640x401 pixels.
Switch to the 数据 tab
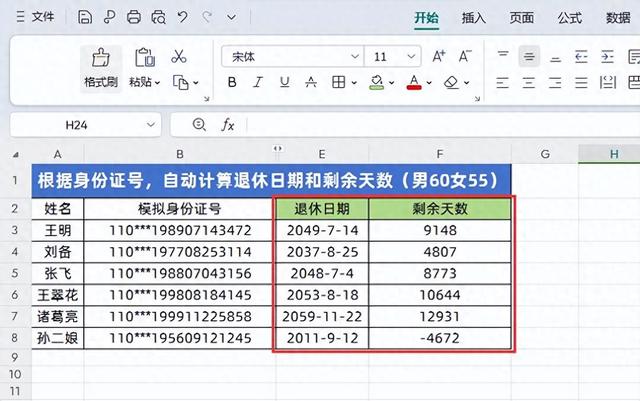point(618,18)
